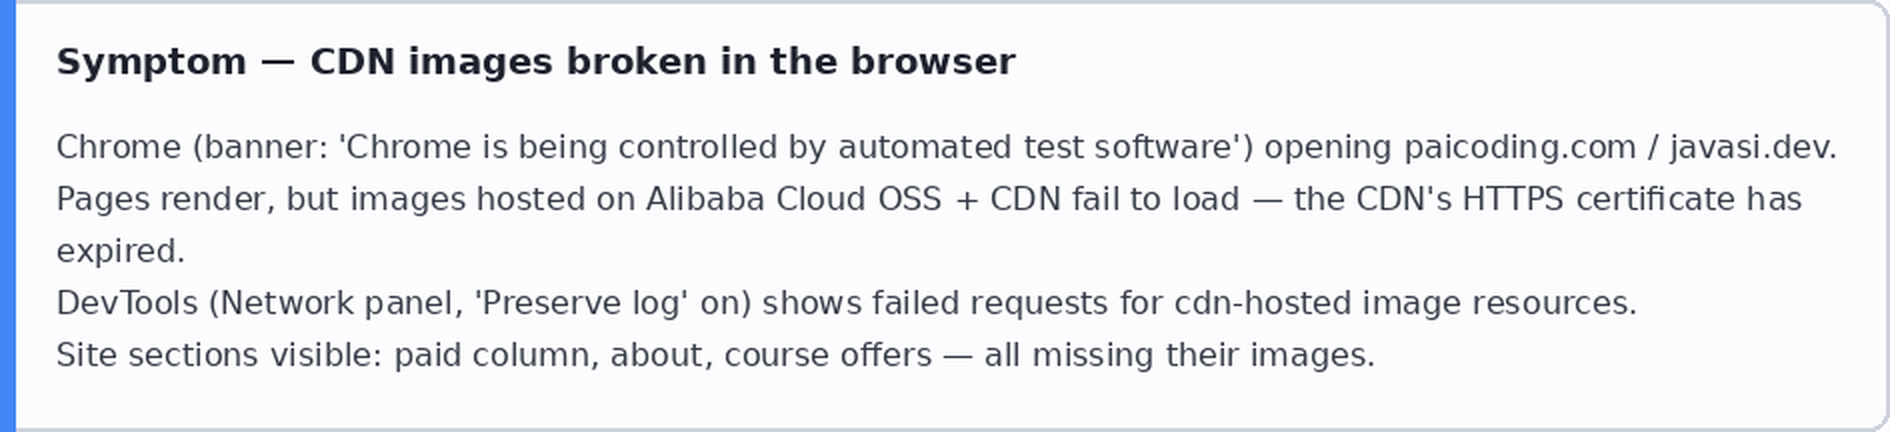Click the word 'browser' in the heading
Viewport: 1890px width, 432px height.
click(933, 62)
